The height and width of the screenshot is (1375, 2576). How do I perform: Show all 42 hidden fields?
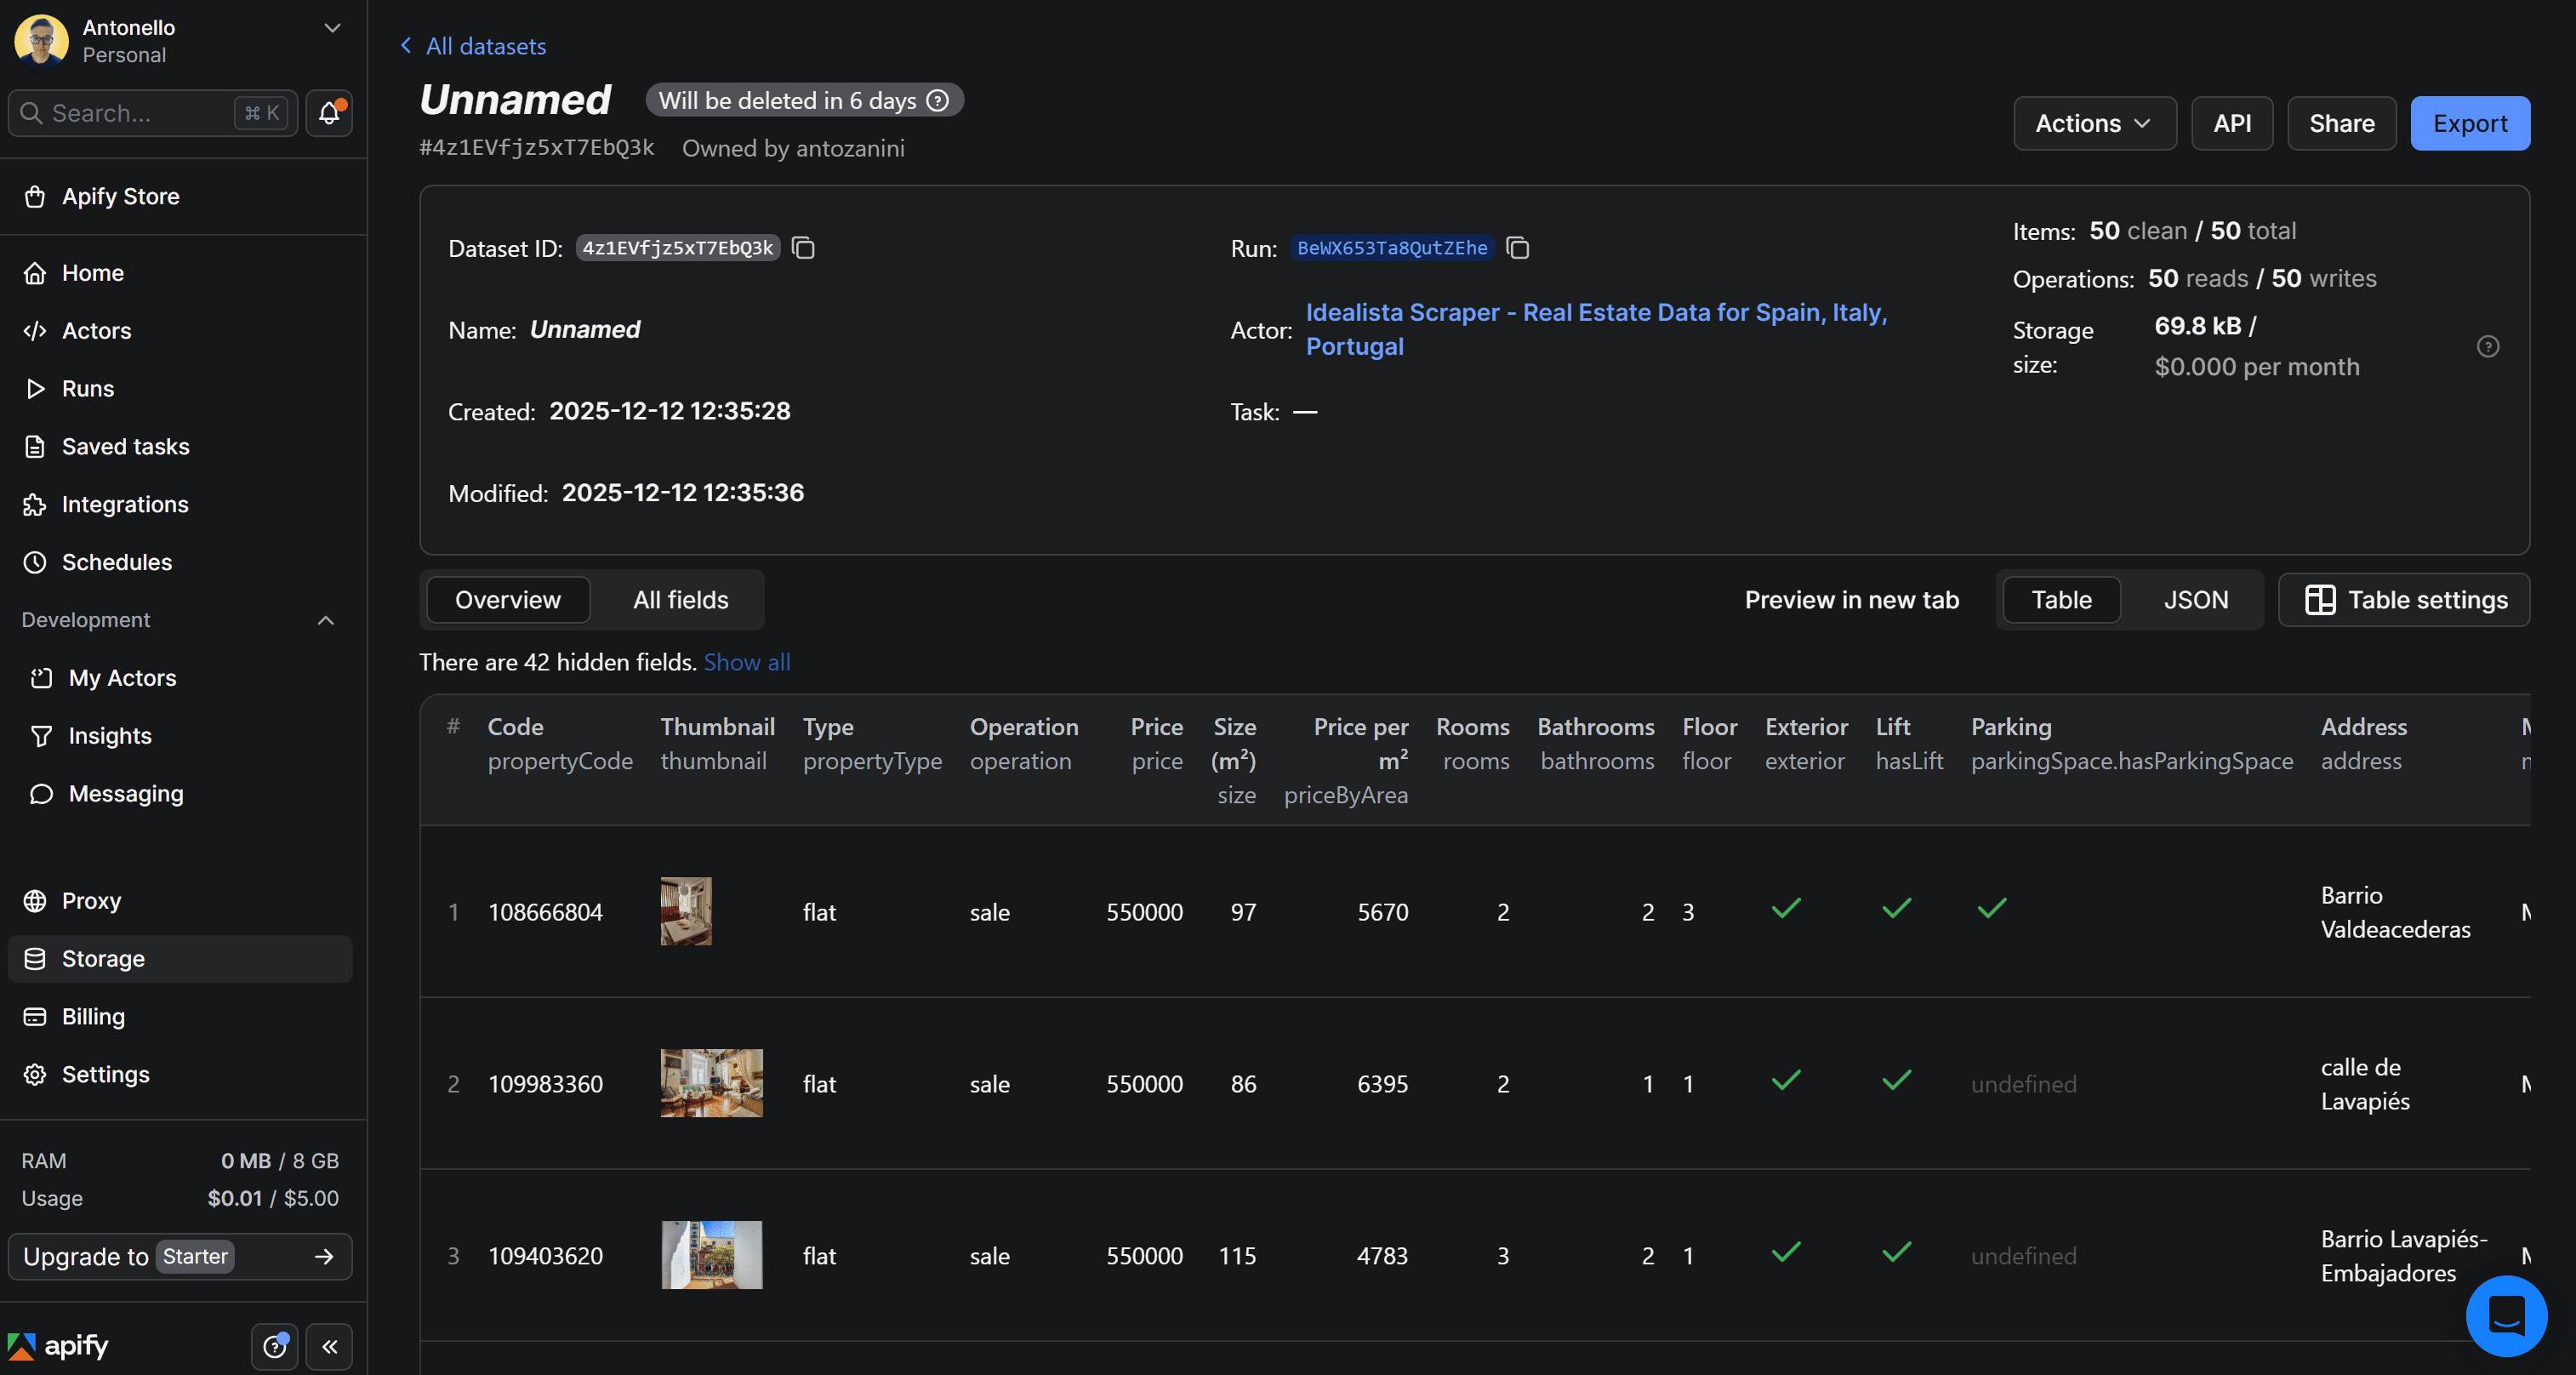coord(747,662)
